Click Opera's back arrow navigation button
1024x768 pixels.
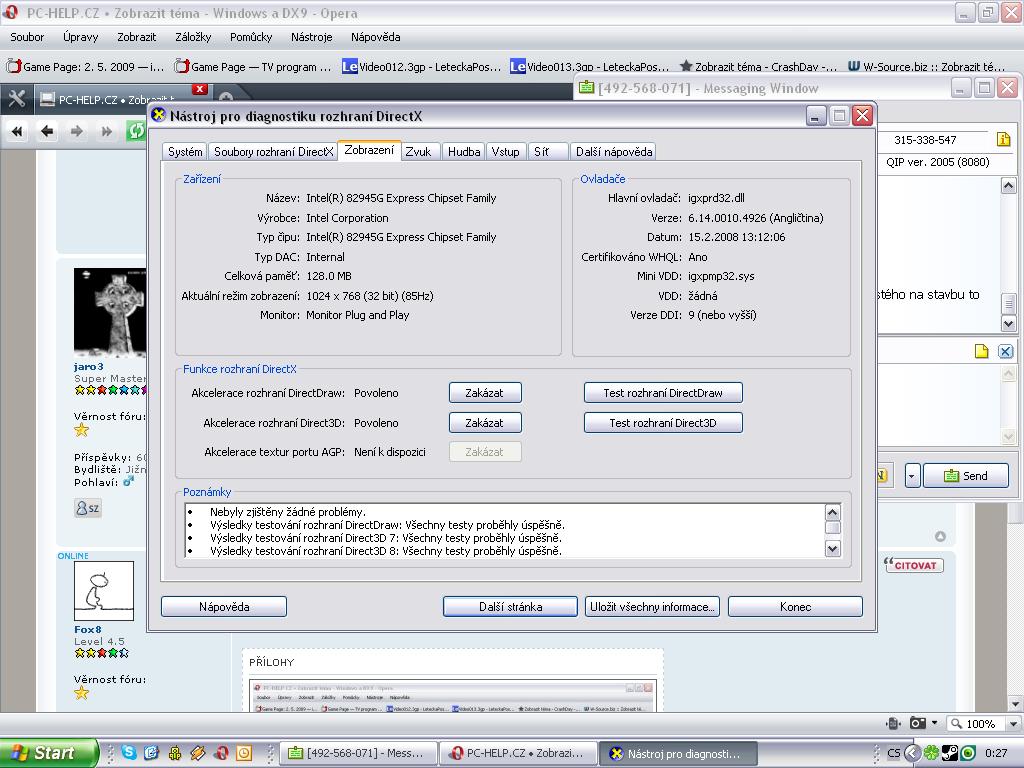(x=47, y=131)
